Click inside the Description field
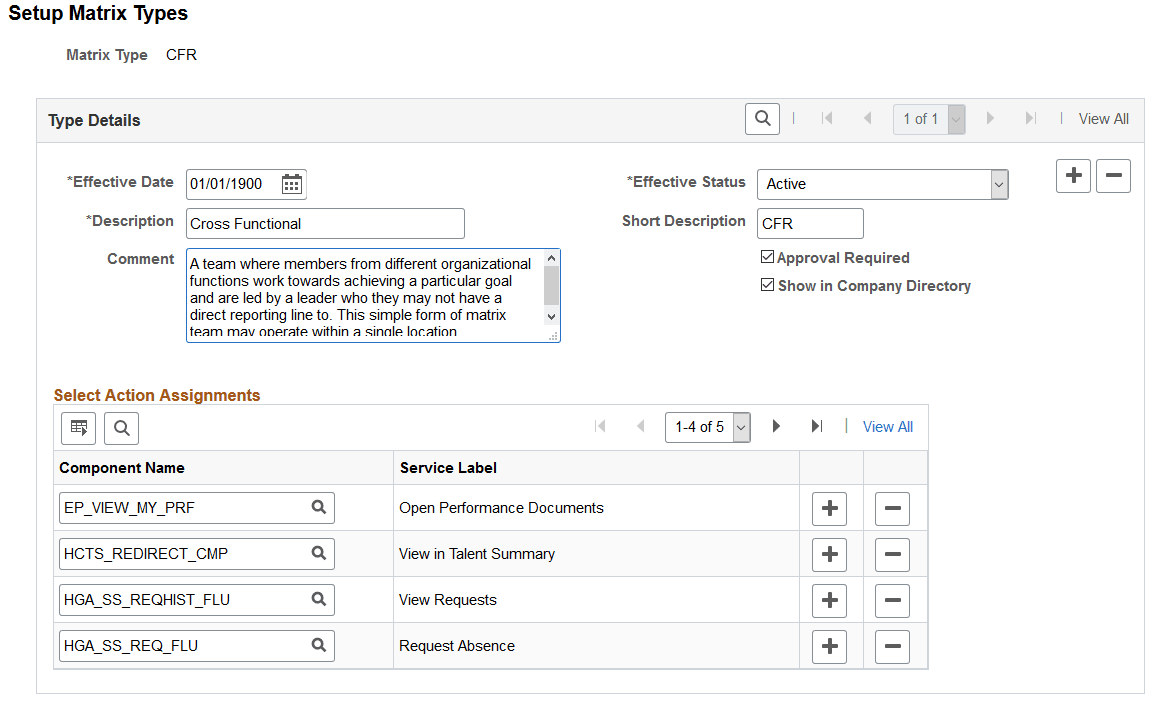The height and width of the screenshot is (703, 1156). [x=325, y=223]
